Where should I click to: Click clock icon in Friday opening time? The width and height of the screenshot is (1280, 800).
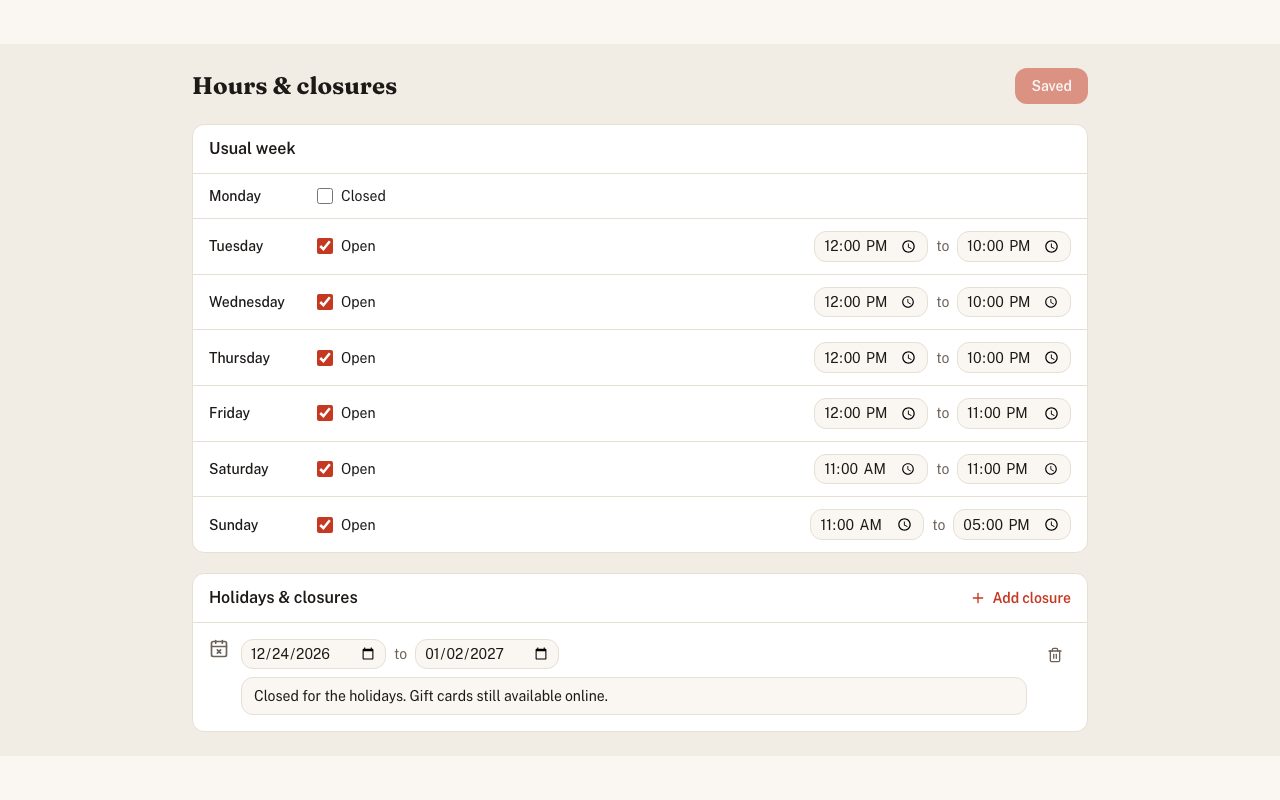coord(908,413)
